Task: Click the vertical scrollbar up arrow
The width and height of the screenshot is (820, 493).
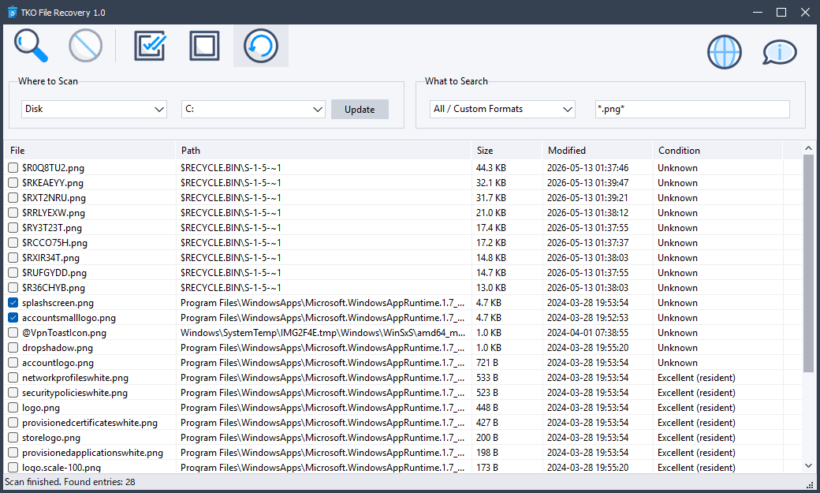Action: coord(808,148)
